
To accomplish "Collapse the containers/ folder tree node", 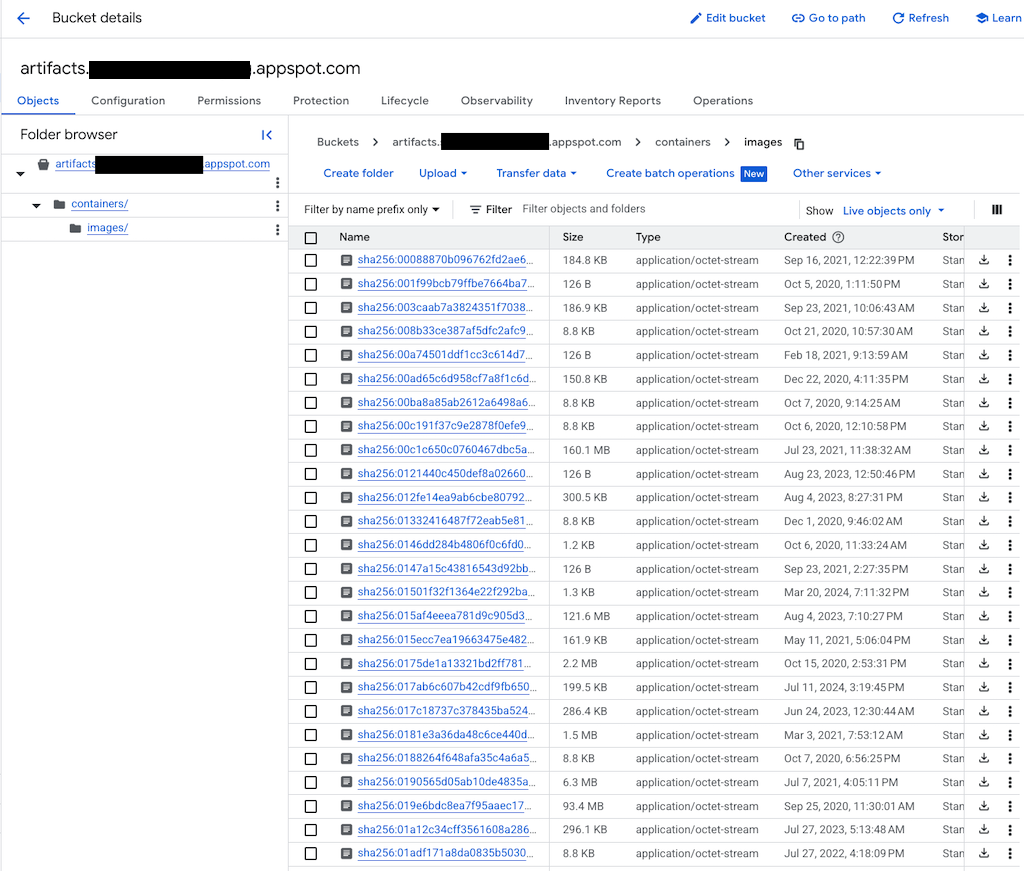I will click(x=37, y=205).
